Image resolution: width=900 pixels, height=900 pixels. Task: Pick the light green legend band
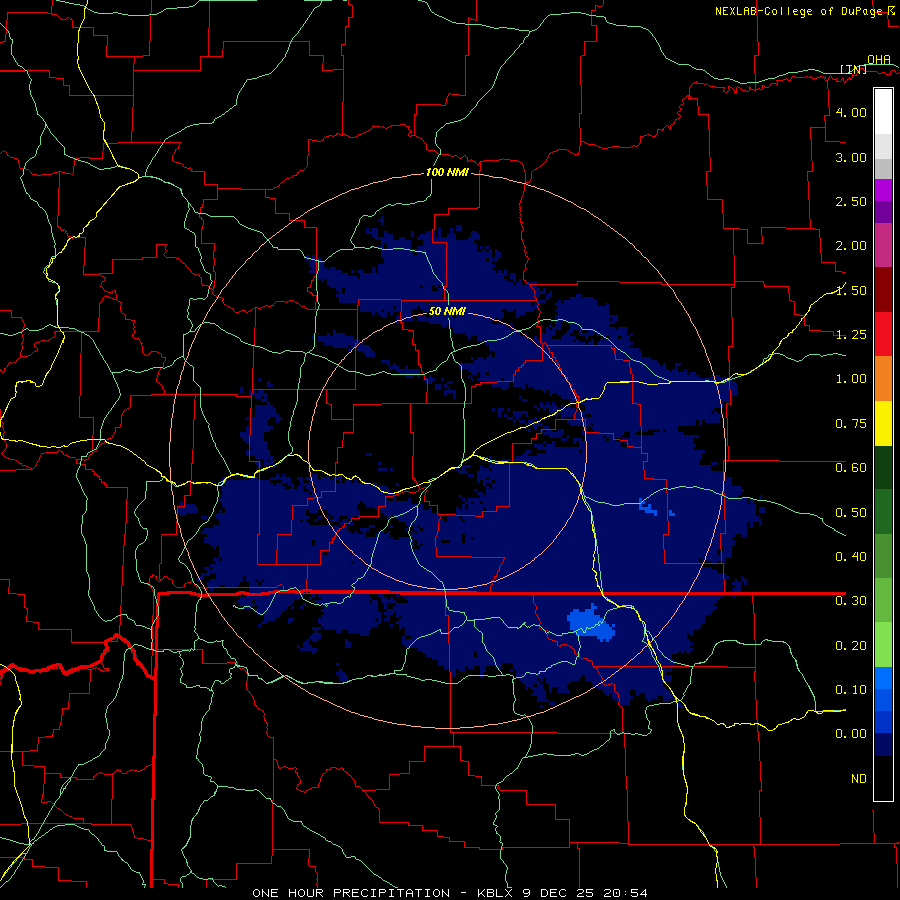tap(883, 645)
